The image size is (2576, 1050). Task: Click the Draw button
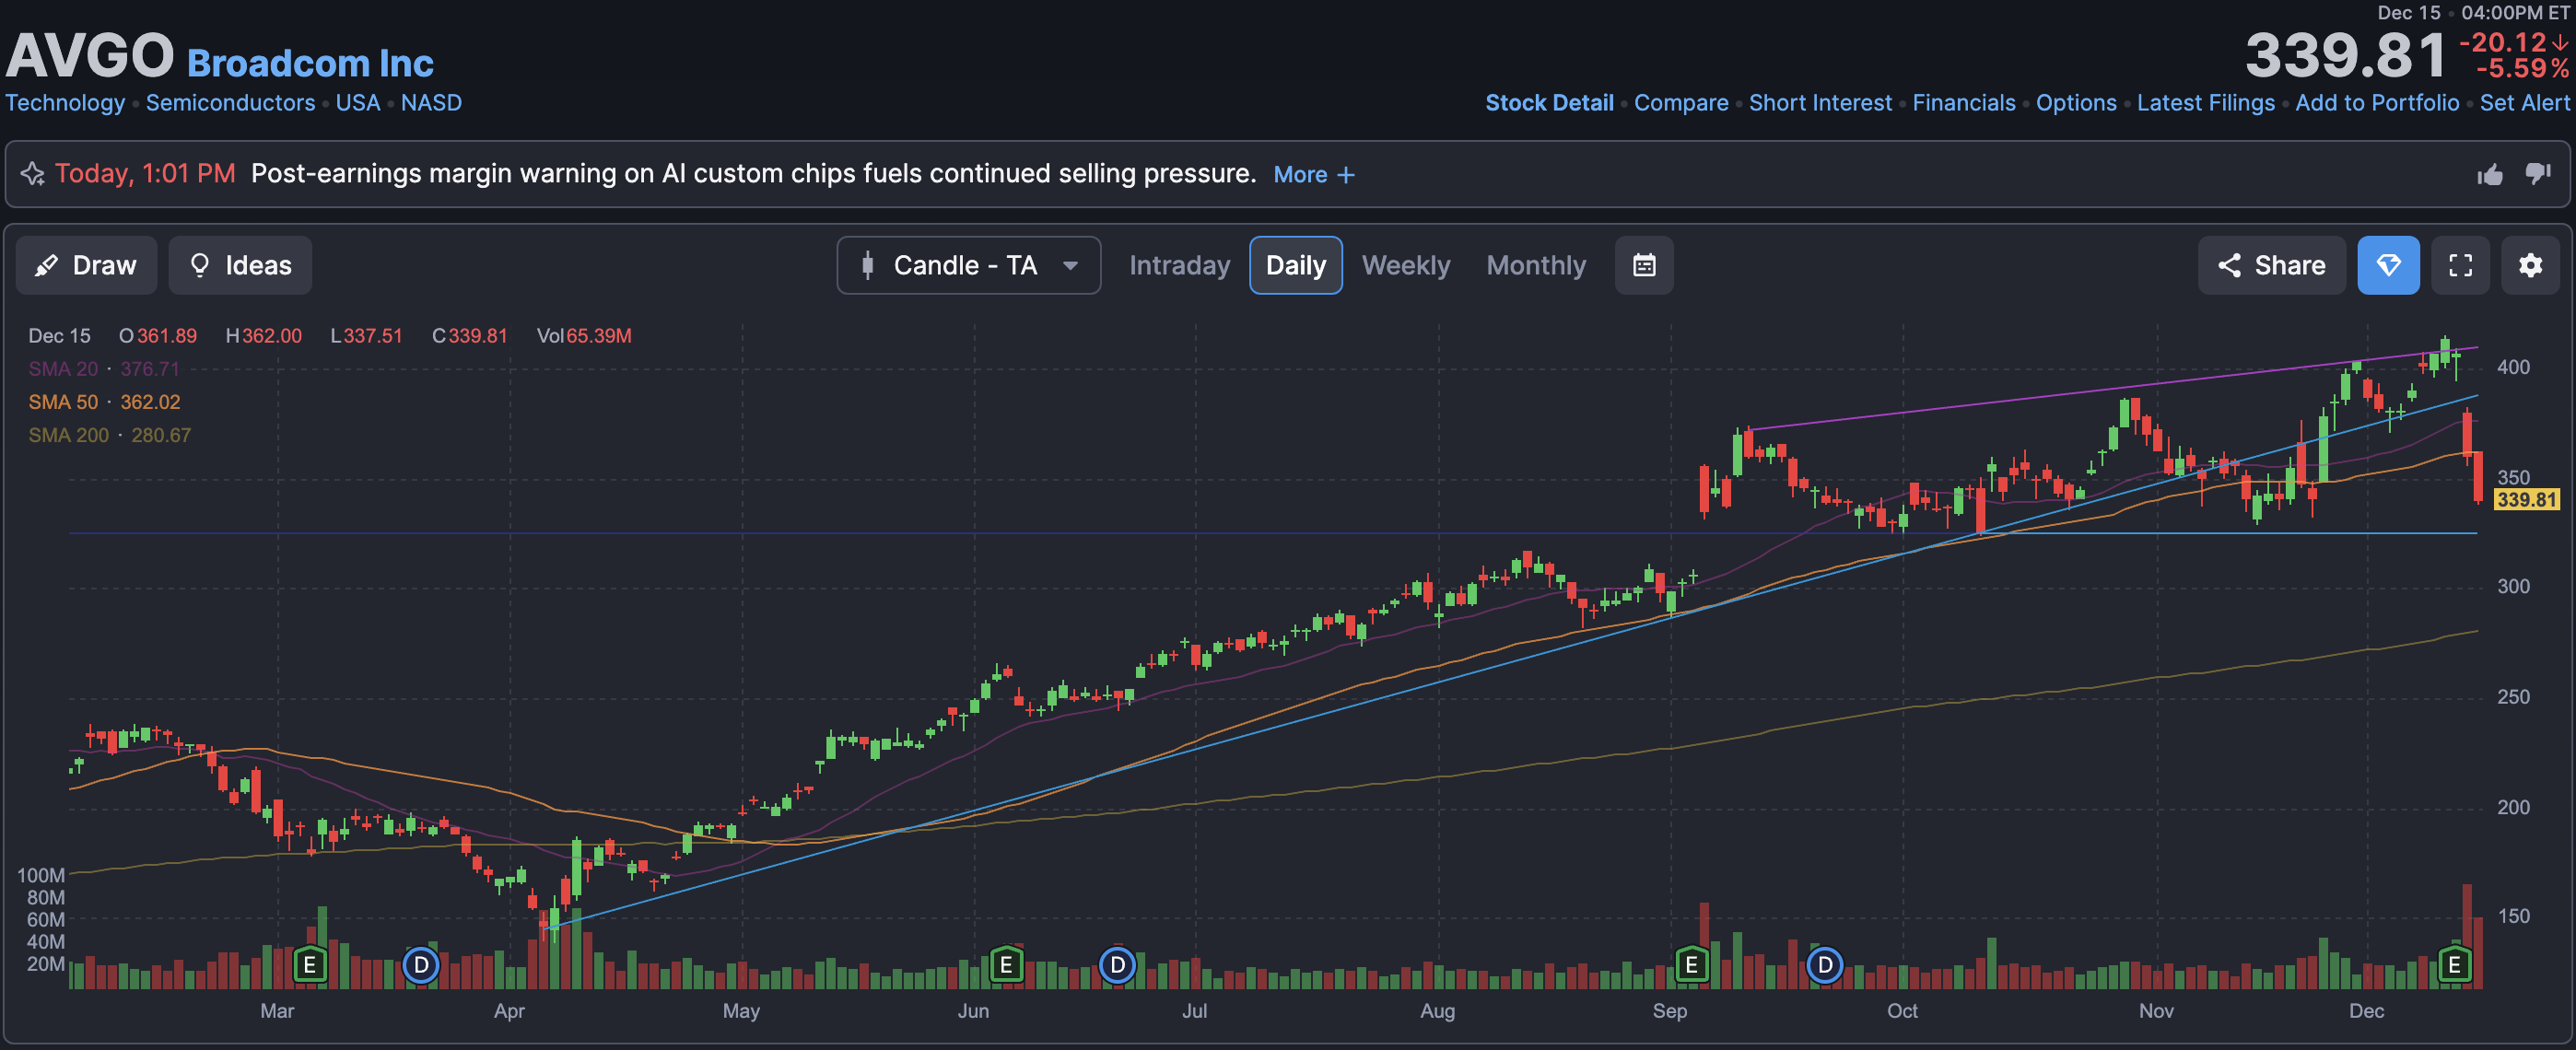[86, 265]
